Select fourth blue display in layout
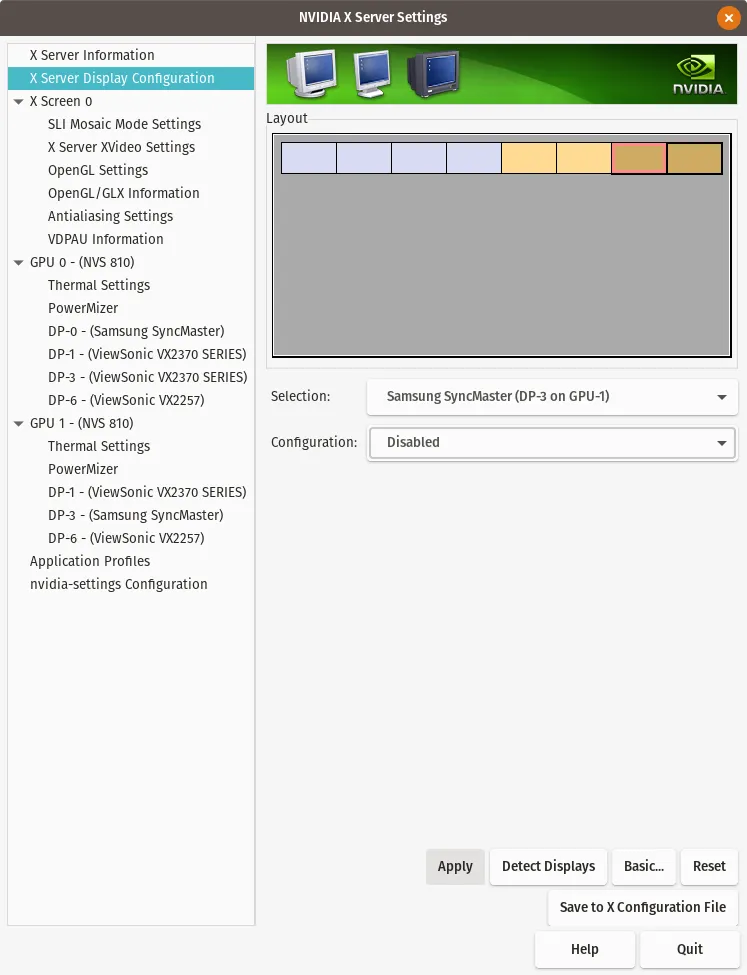This screenshot has height=975, width=747. point(474,158)
